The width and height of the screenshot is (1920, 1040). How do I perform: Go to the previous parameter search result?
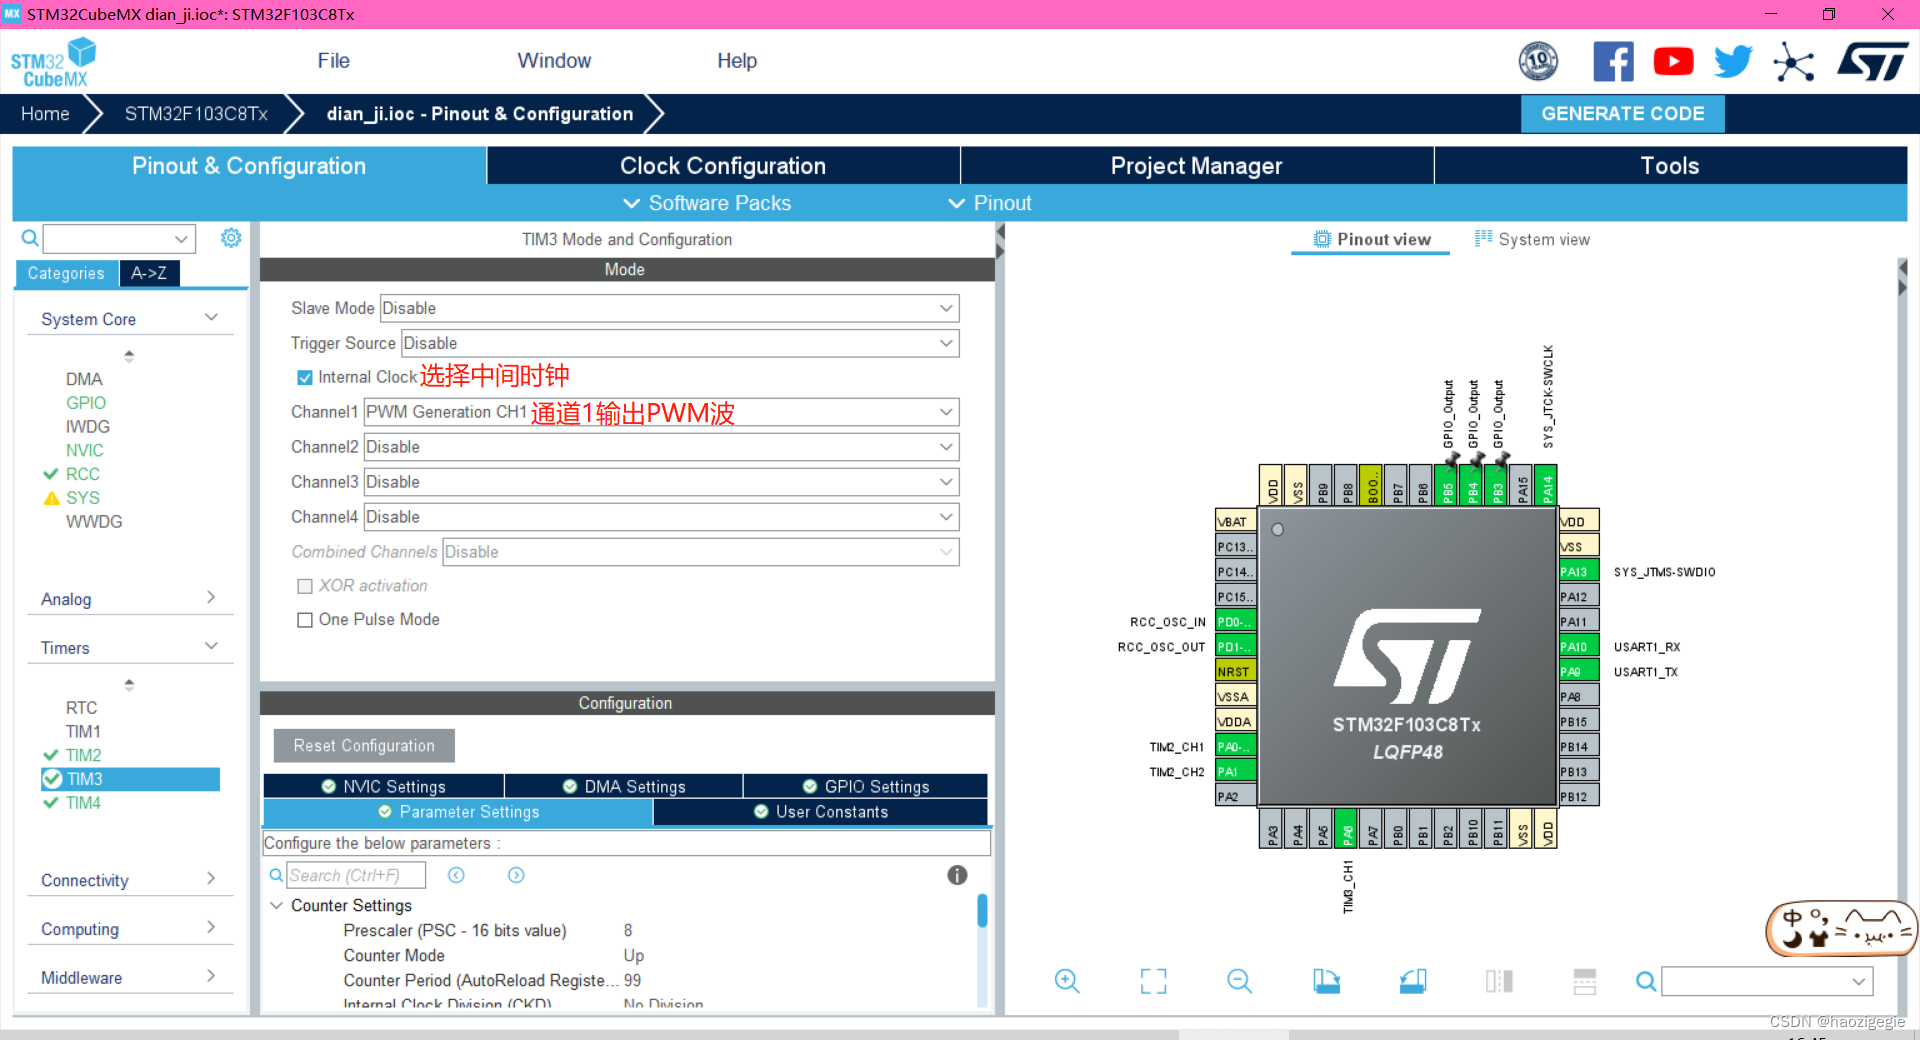456,875
